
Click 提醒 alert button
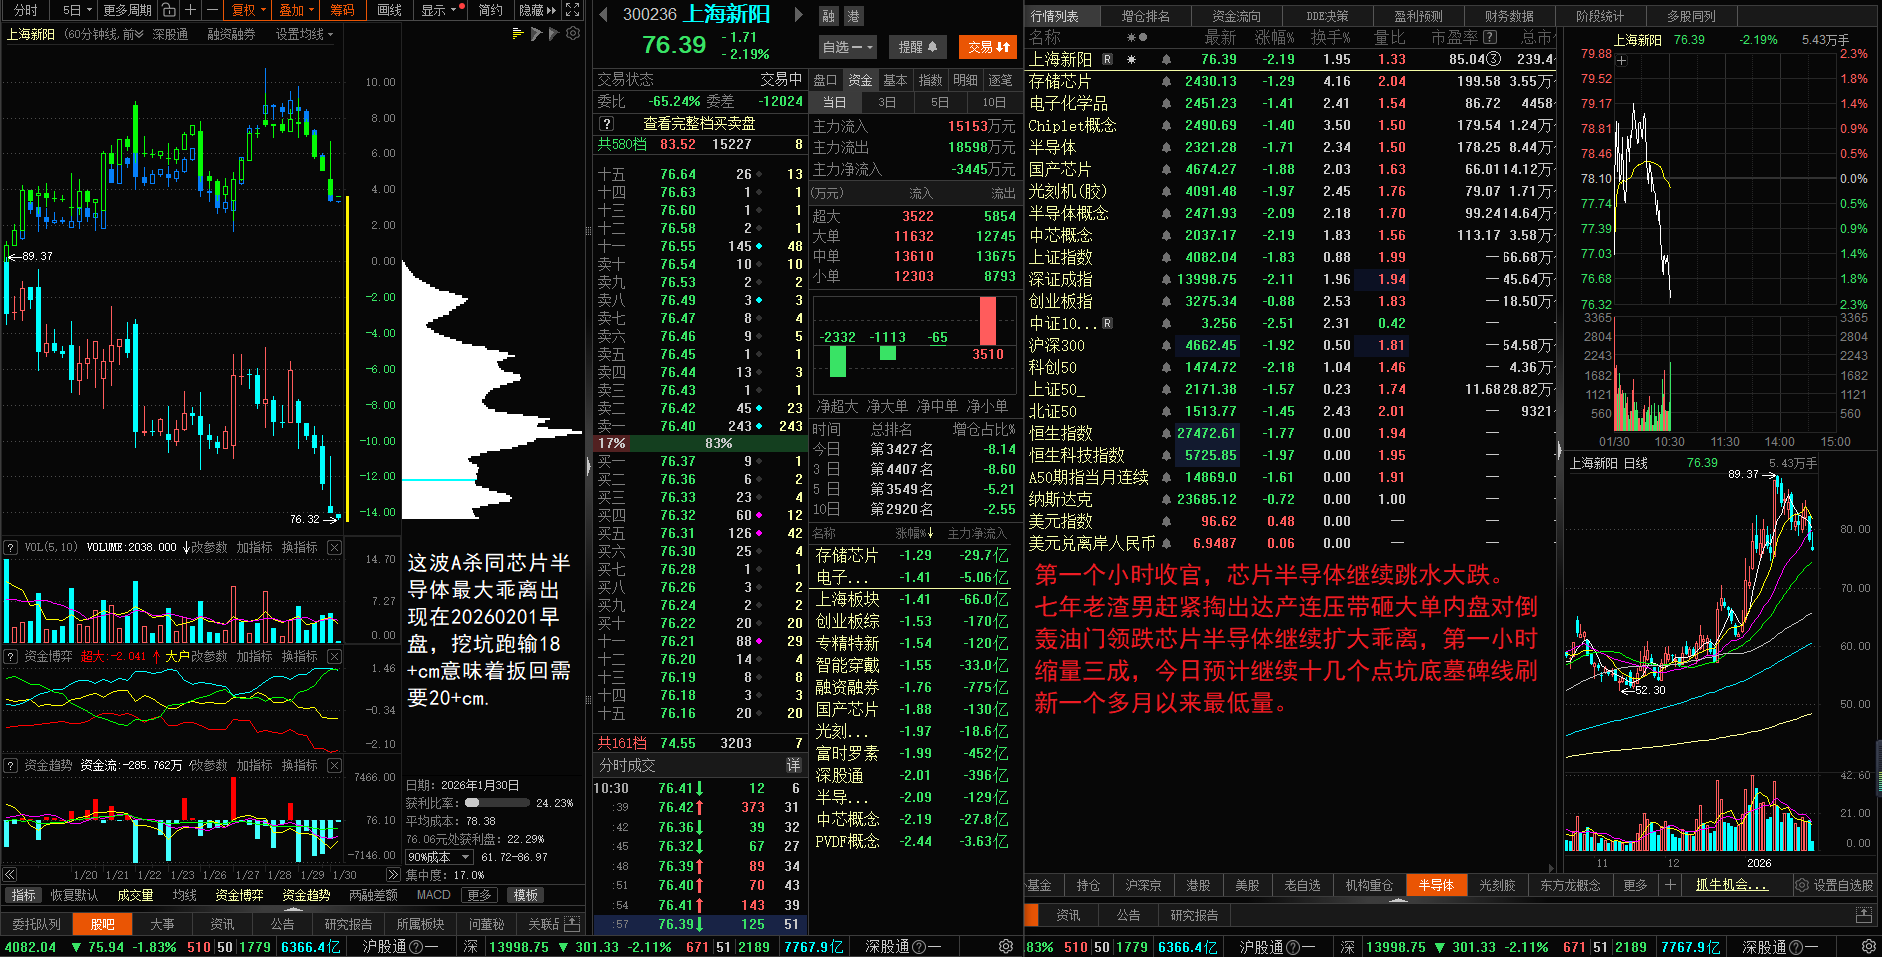pos(917,47)
